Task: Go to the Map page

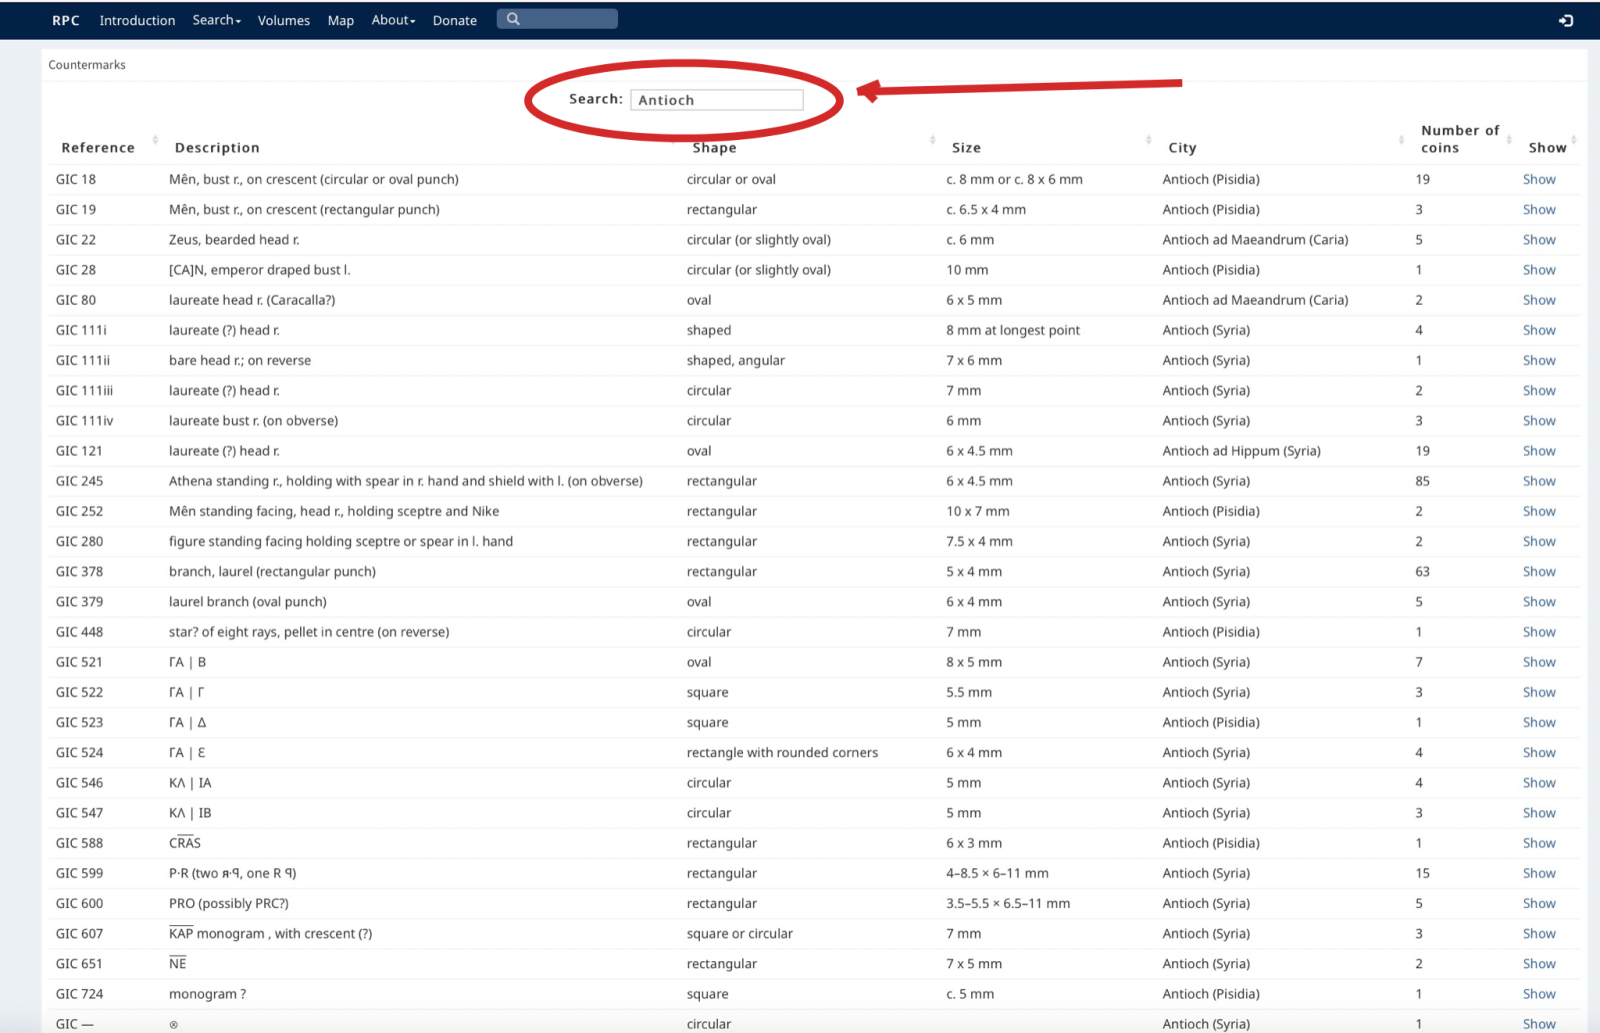Action: point(341,20)
